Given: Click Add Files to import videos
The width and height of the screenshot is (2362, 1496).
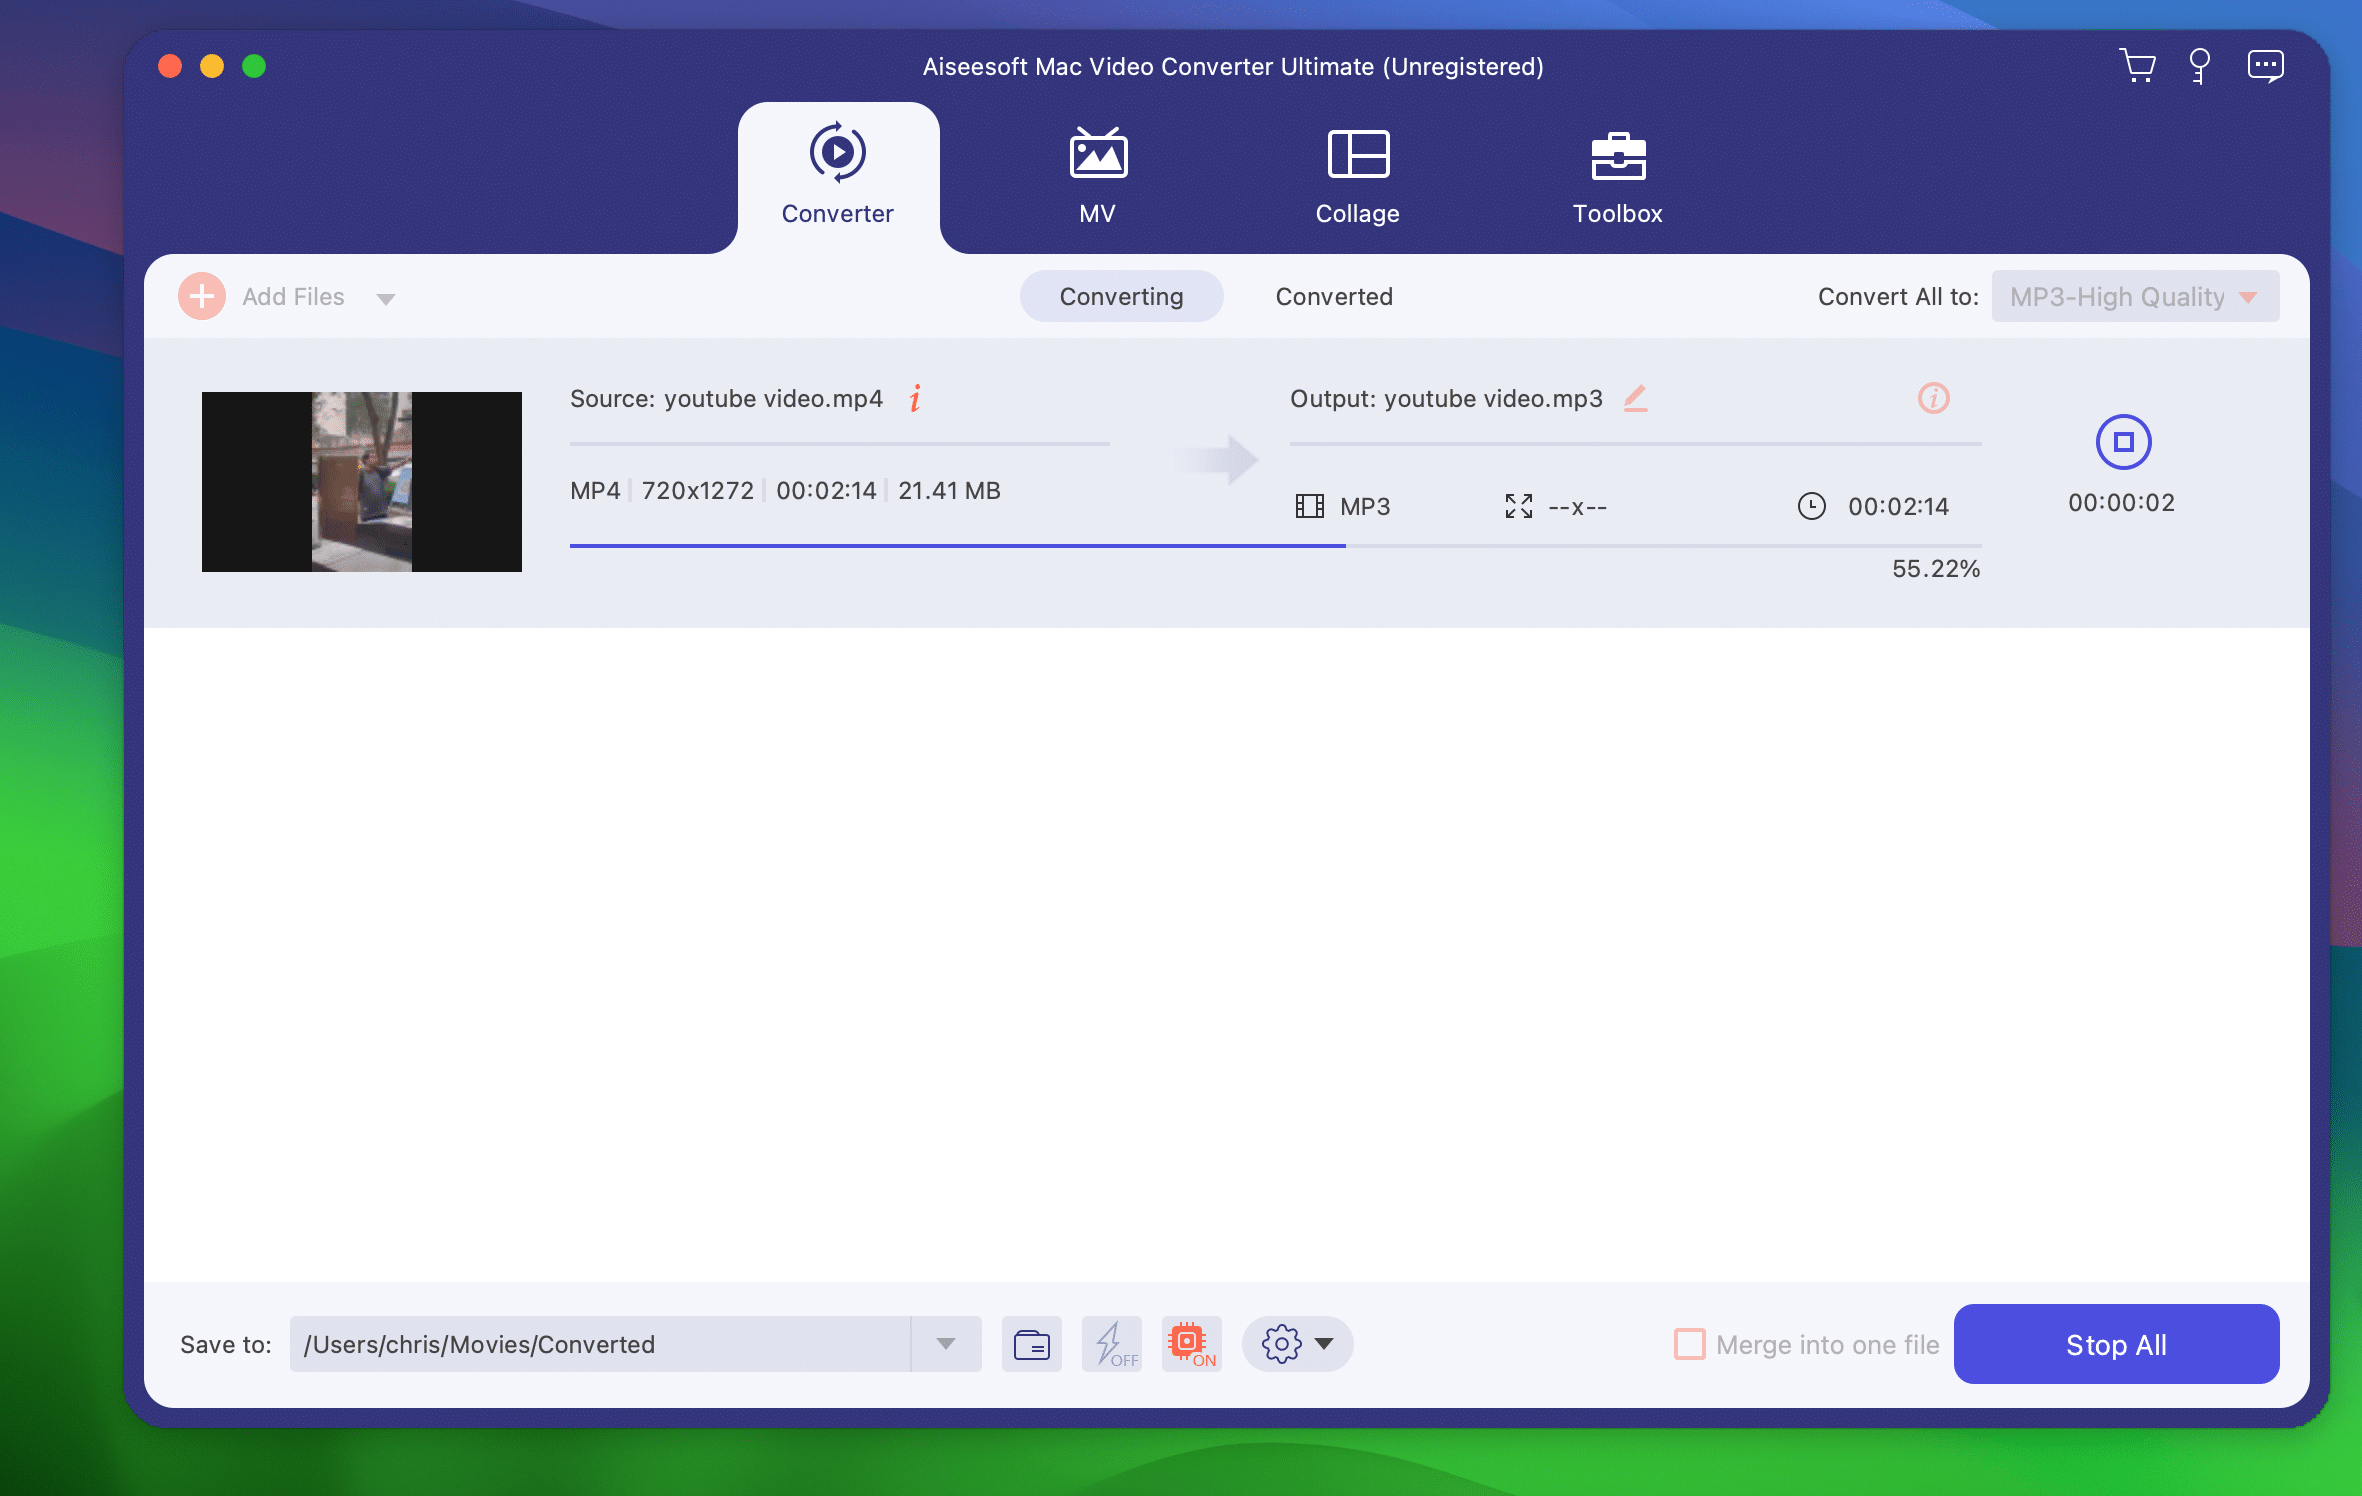Looking at the screenshot, I should pyautogui.click(x=265, y=296).
